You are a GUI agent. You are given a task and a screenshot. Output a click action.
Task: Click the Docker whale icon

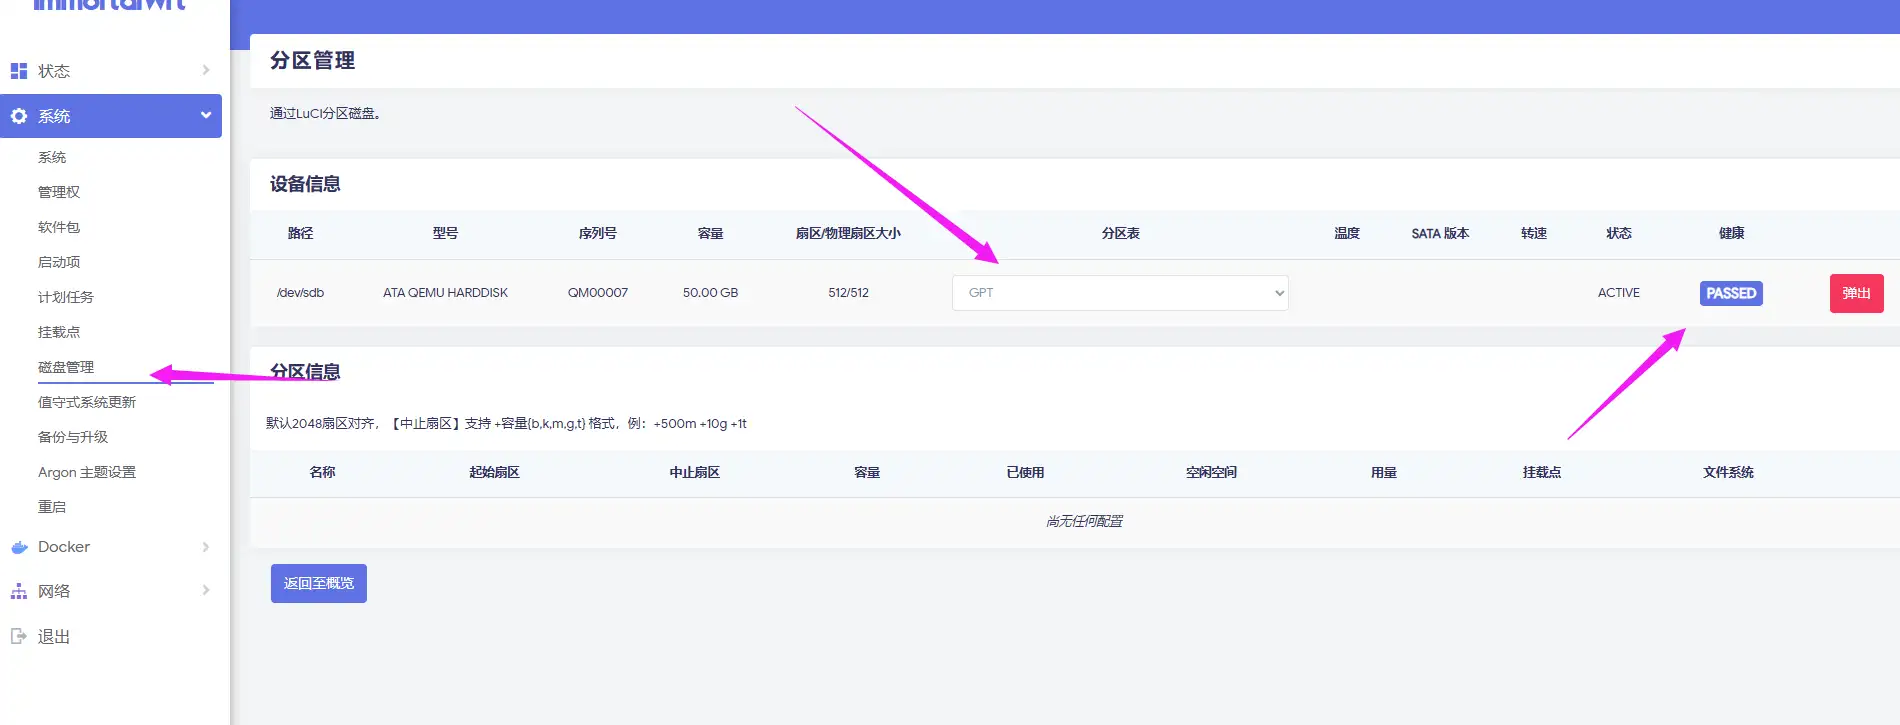click(x=19, y=547)
